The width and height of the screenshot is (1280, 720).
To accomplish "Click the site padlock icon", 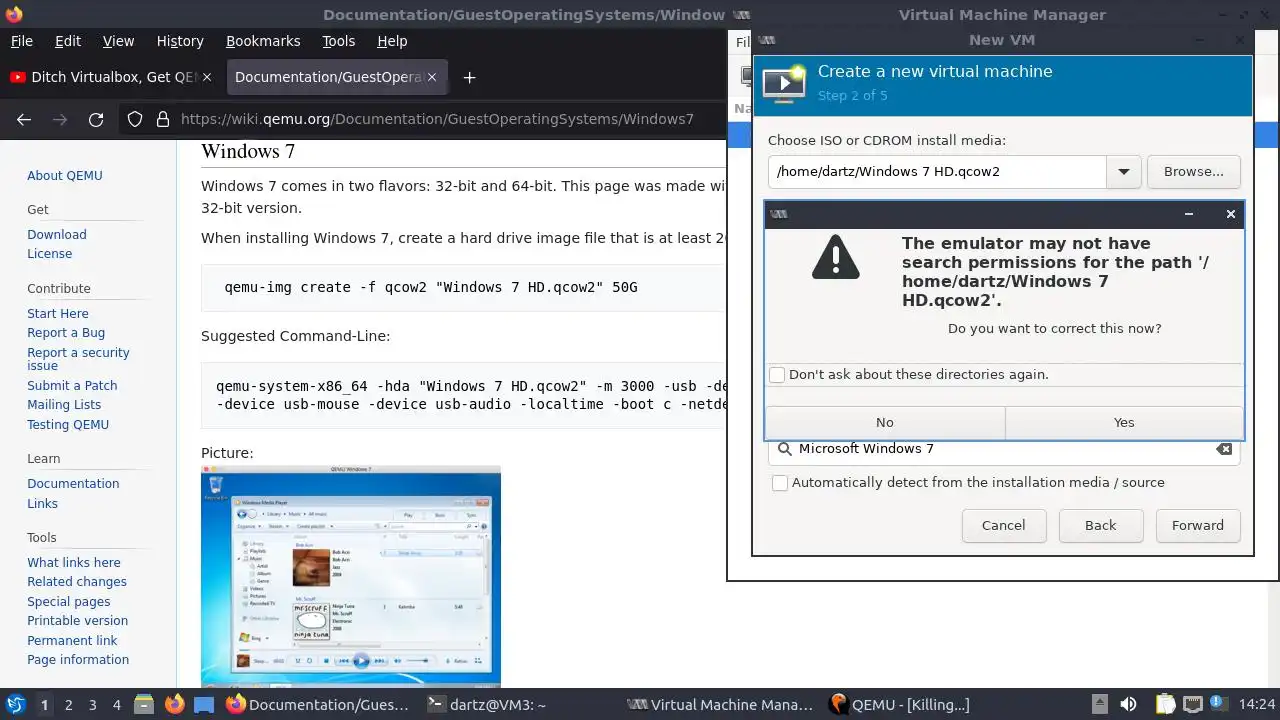I will point(163,119).
